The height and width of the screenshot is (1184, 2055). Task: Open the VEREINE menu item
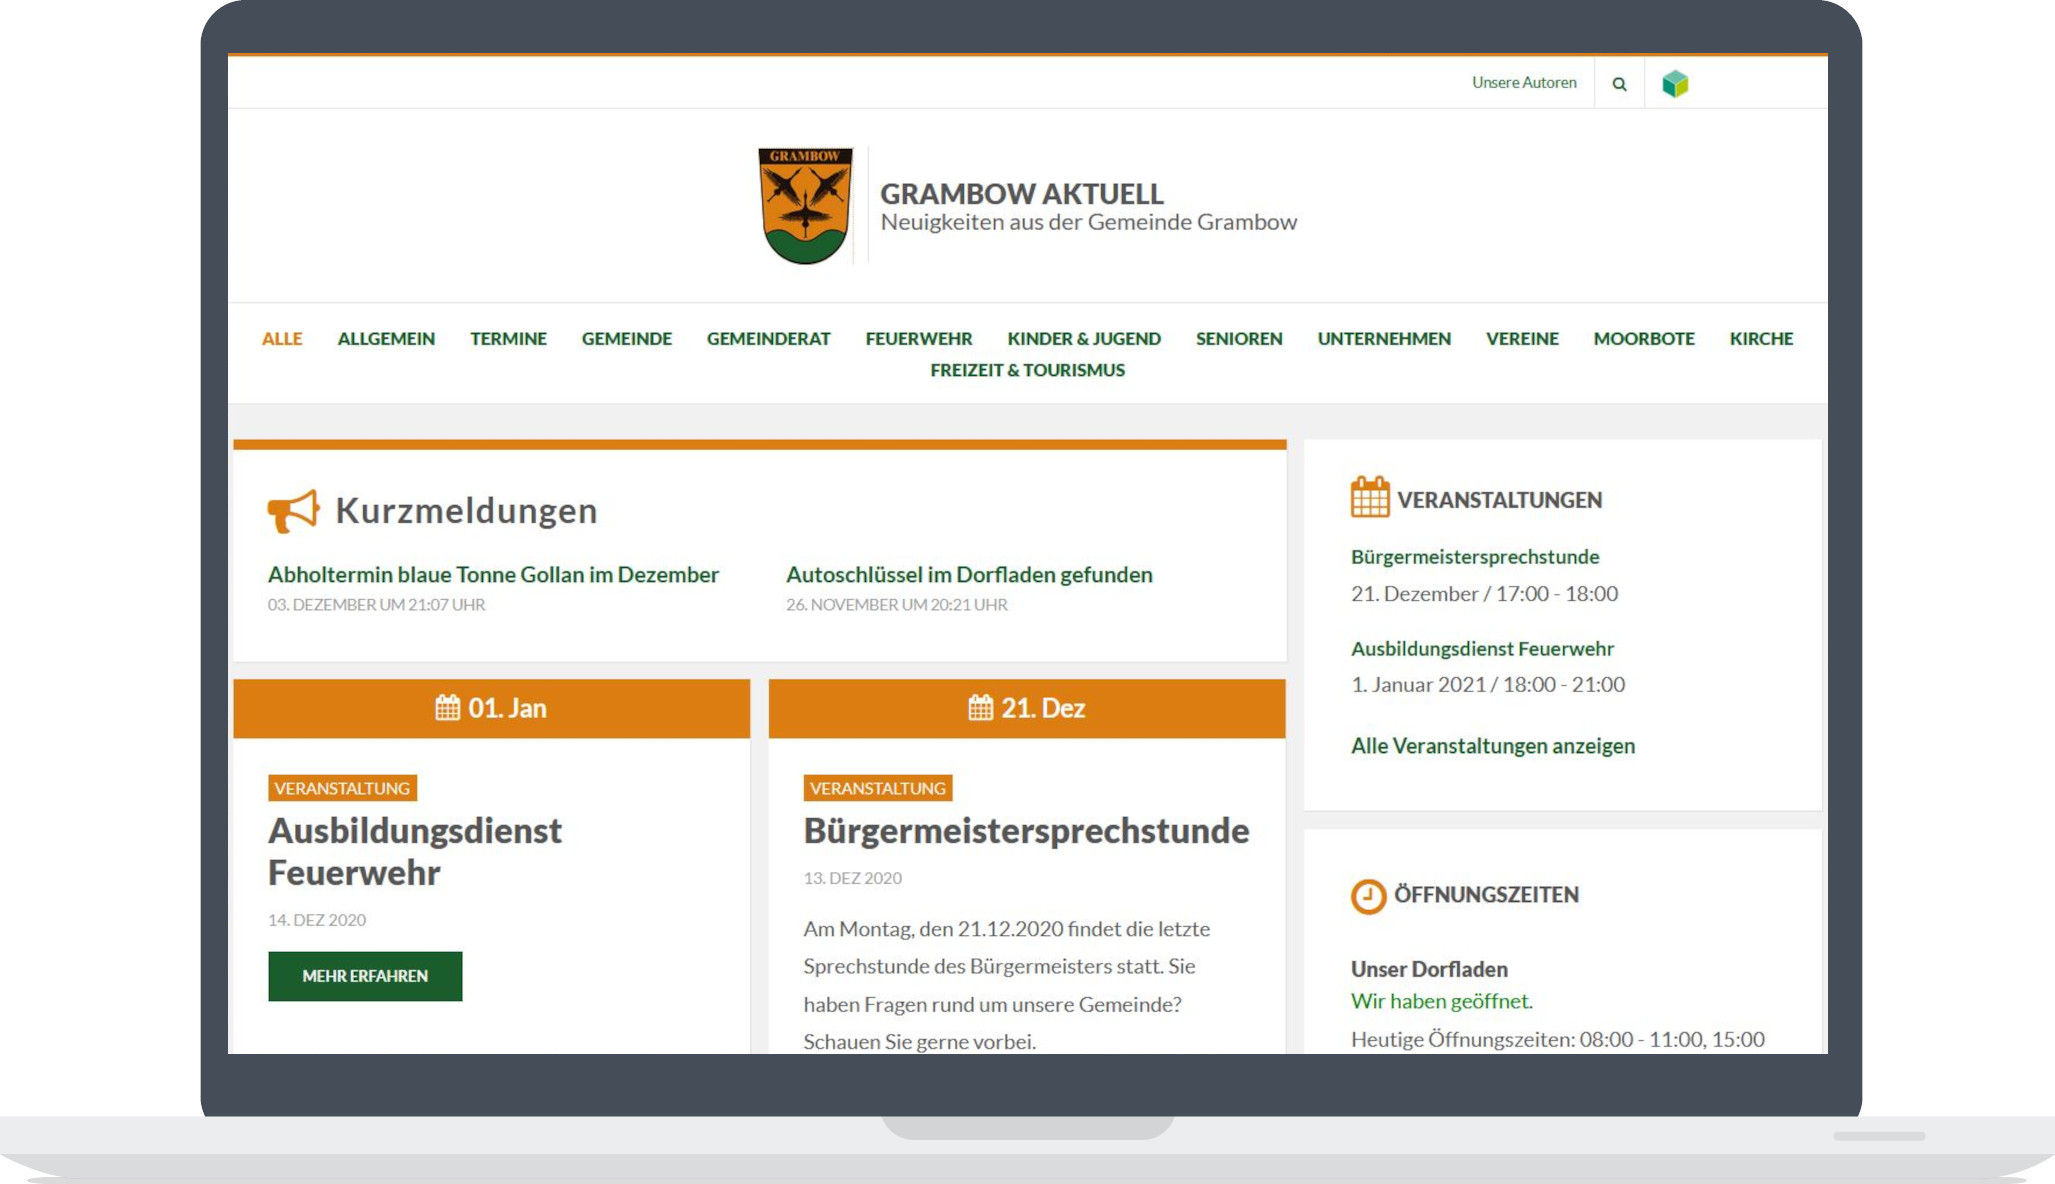click(1522, 339)
